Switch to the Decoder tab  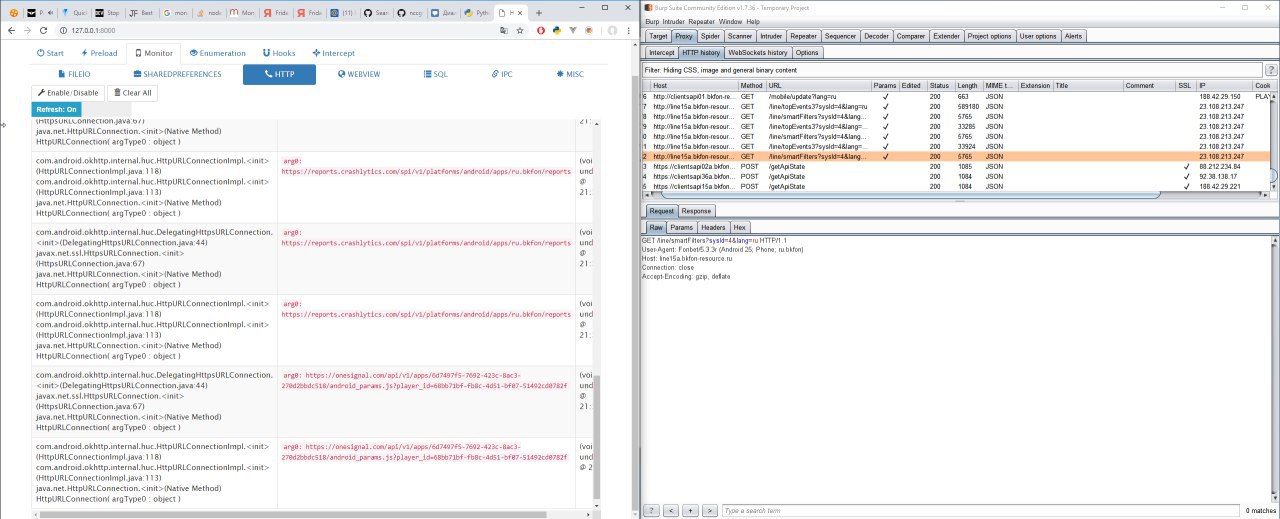point(876,36)
